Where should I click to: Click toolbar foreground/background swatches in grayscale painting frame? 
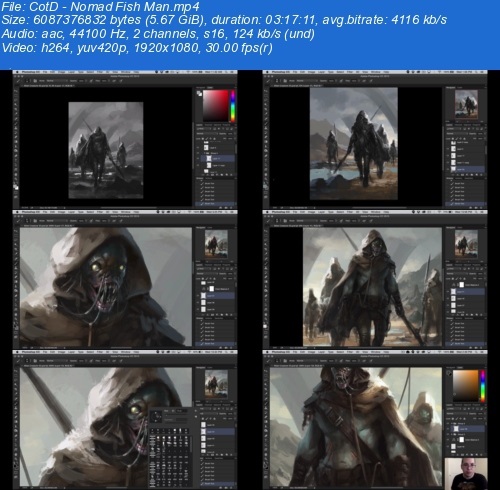pos(16,187)
